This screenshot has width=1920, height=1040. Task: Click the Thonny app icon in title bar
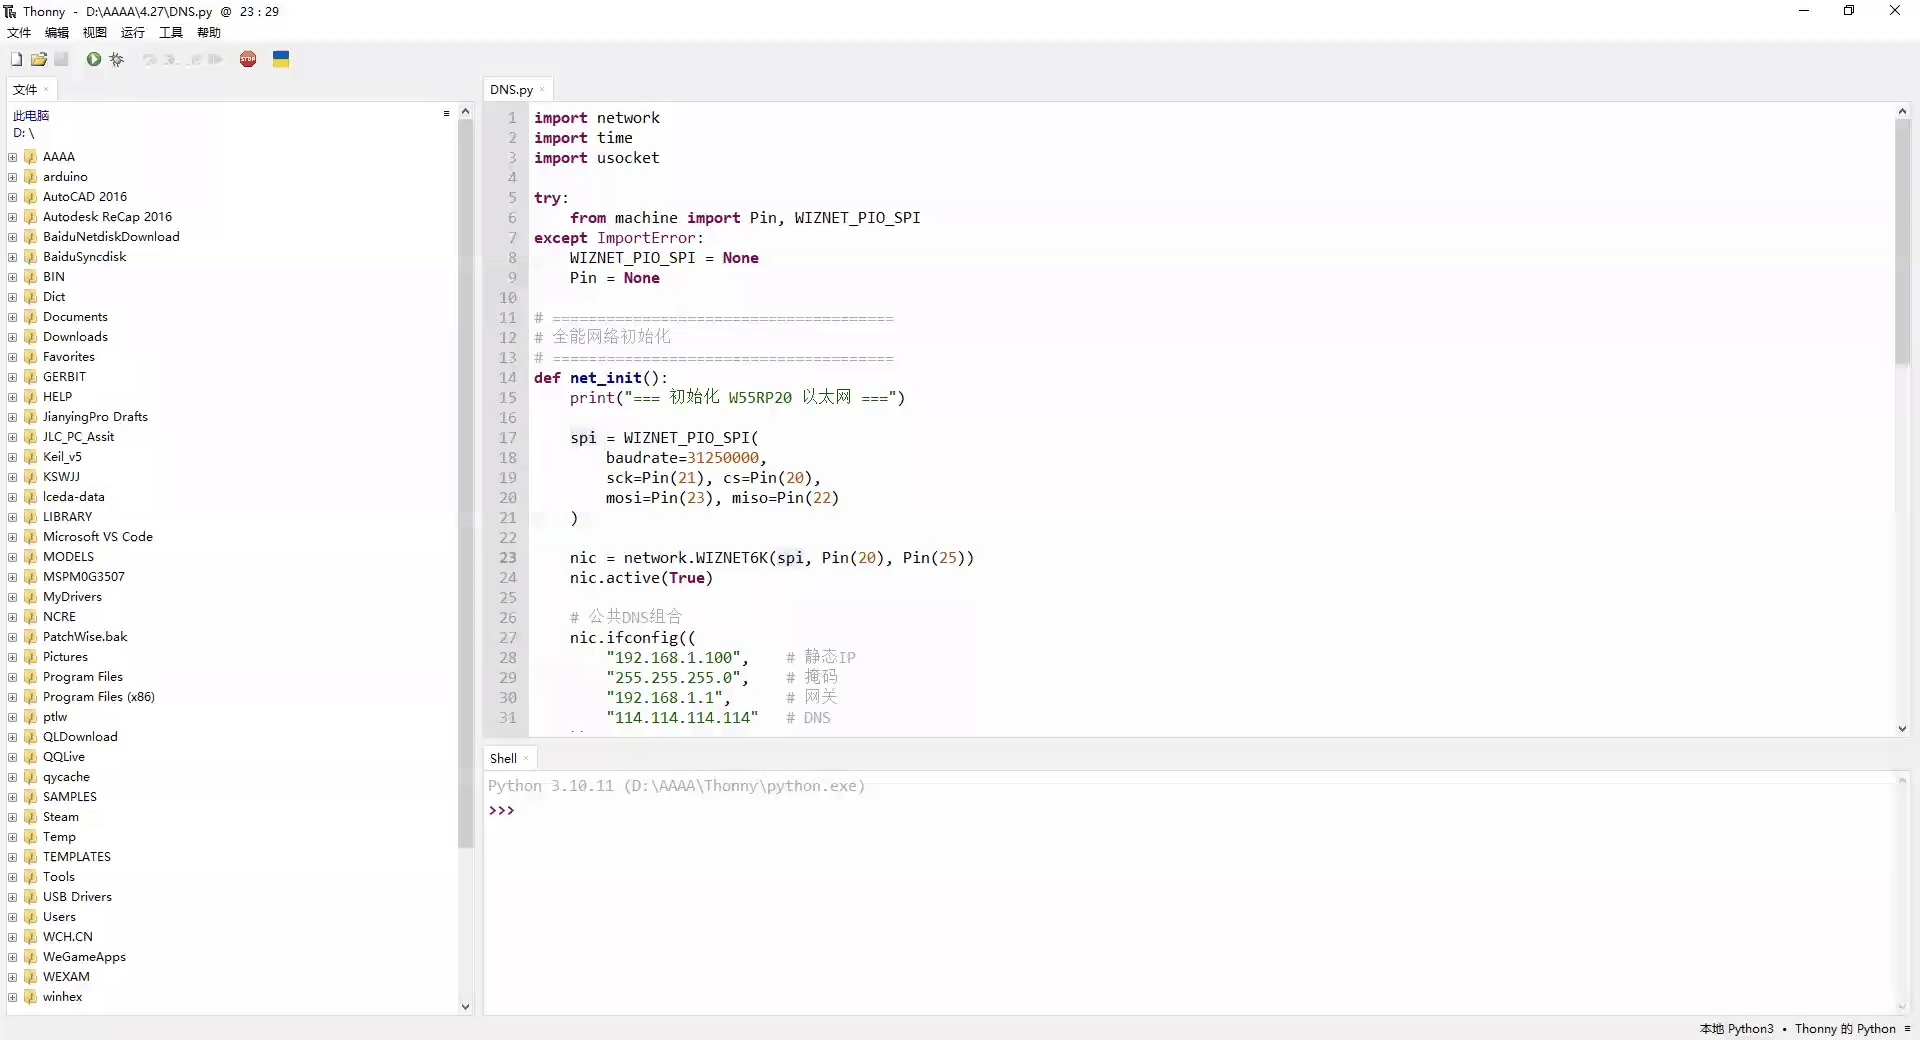(10, 11)
